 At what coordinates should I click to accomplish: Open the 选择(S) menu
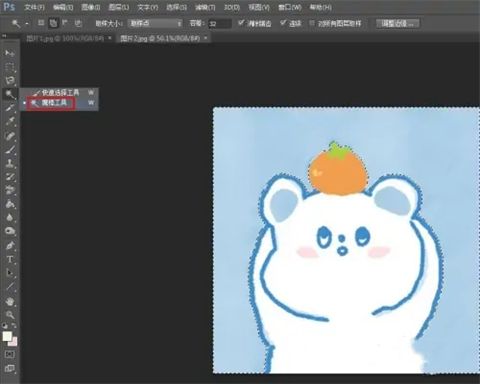[176, 7]
